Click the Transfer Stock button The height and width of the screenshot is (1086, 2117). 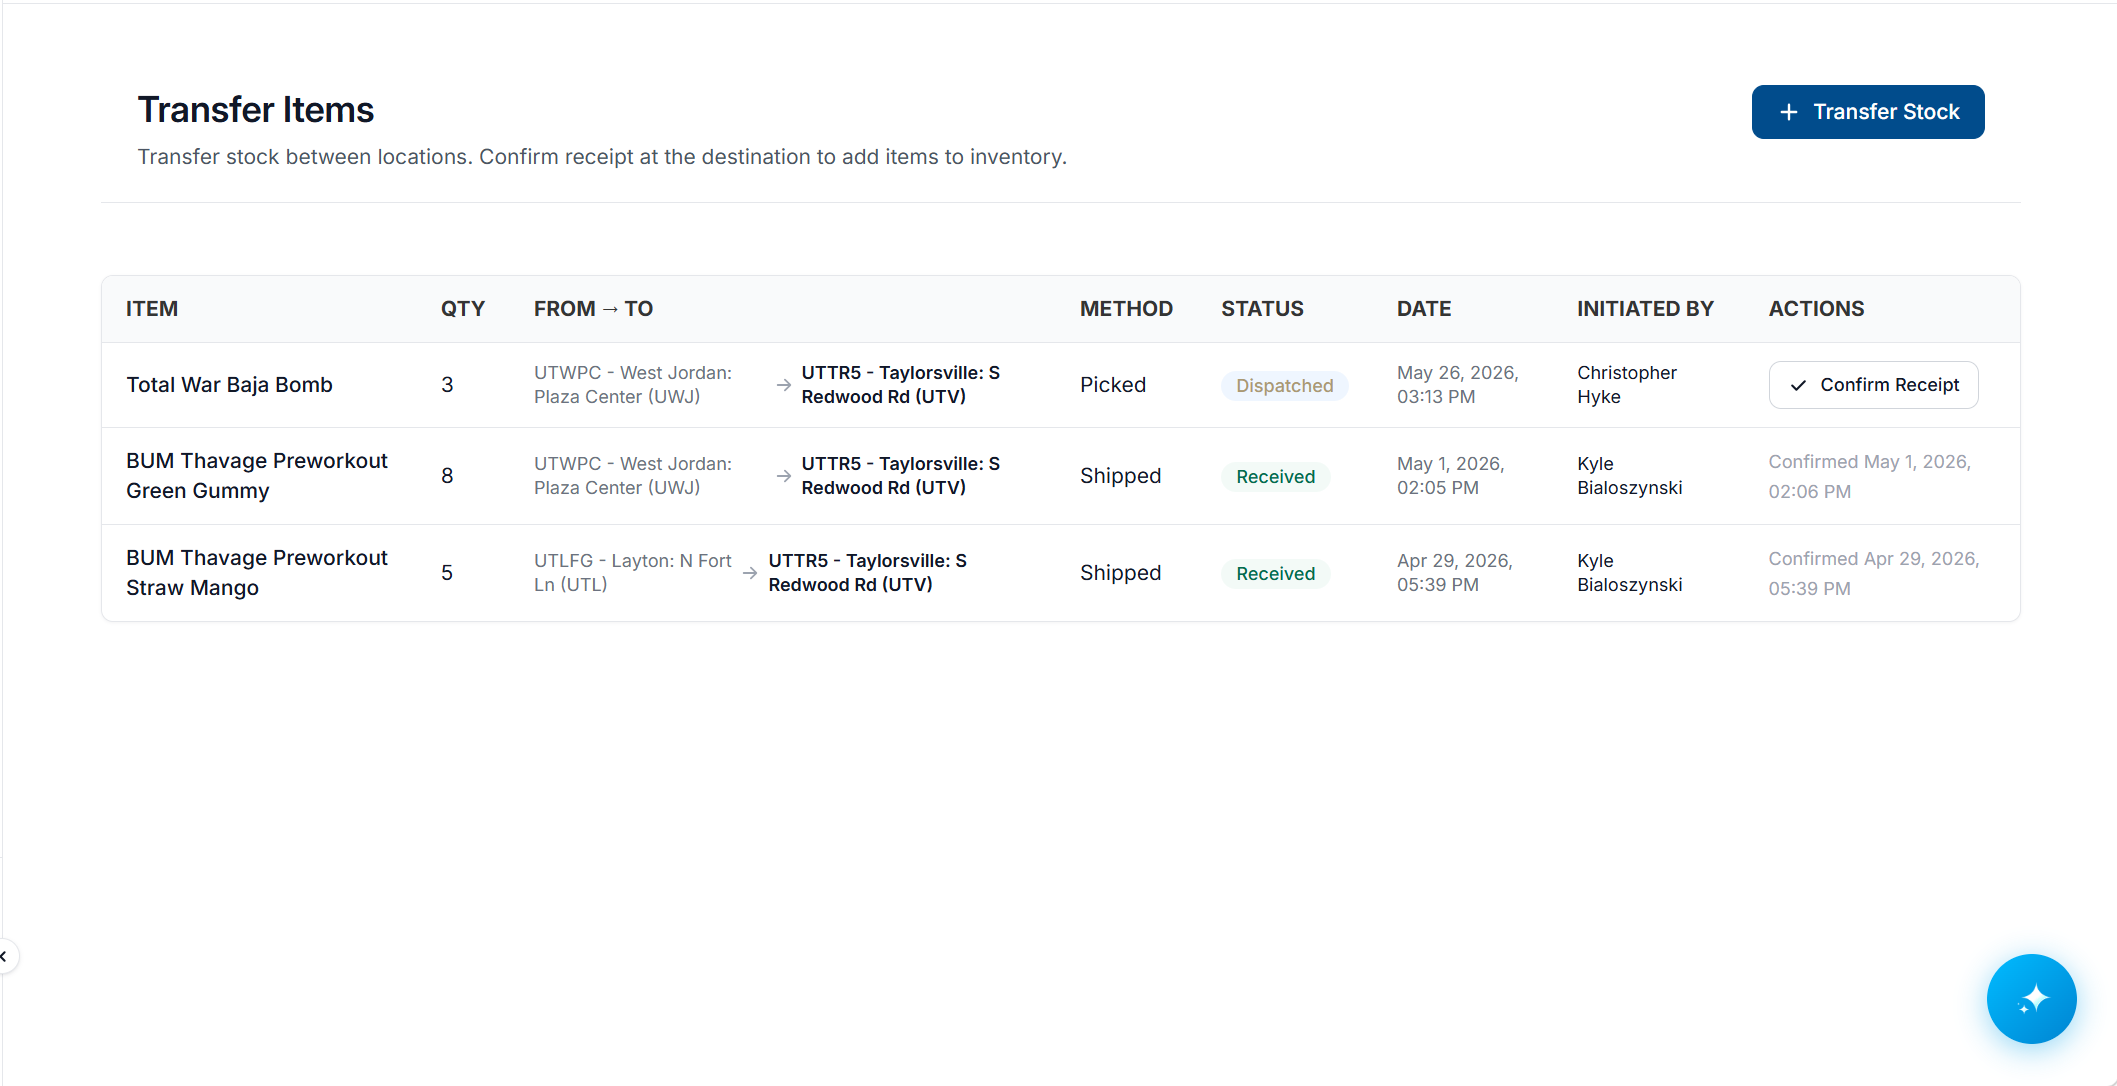(x=1867, y=112)
